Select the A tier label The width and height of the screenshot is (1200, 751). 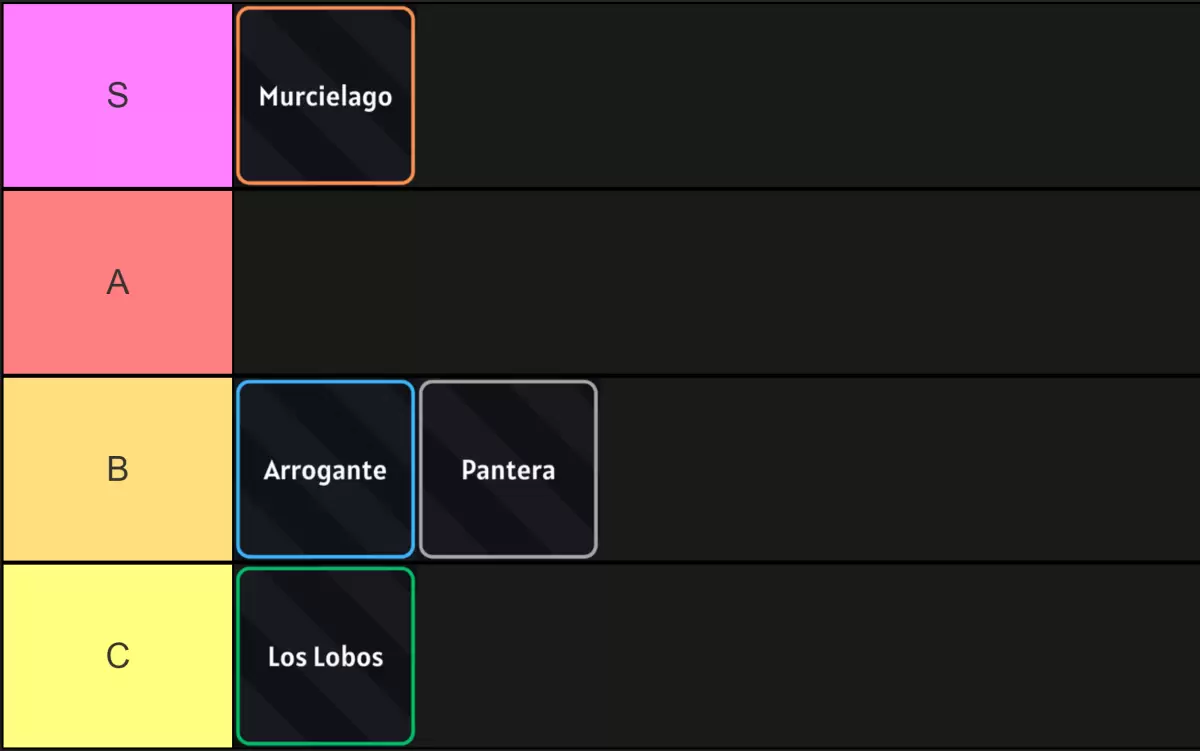click(118, 283)
